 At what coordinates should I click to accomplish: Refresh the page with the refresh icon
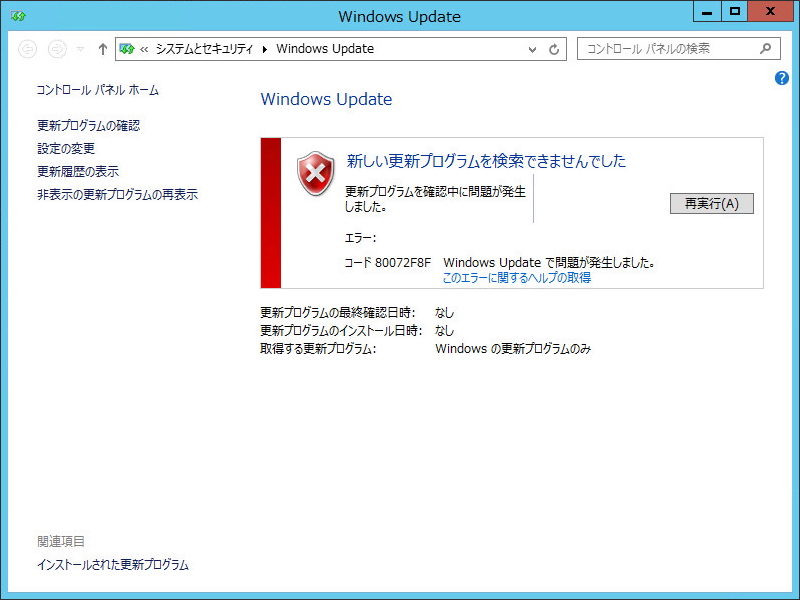(x=554, y=49)
